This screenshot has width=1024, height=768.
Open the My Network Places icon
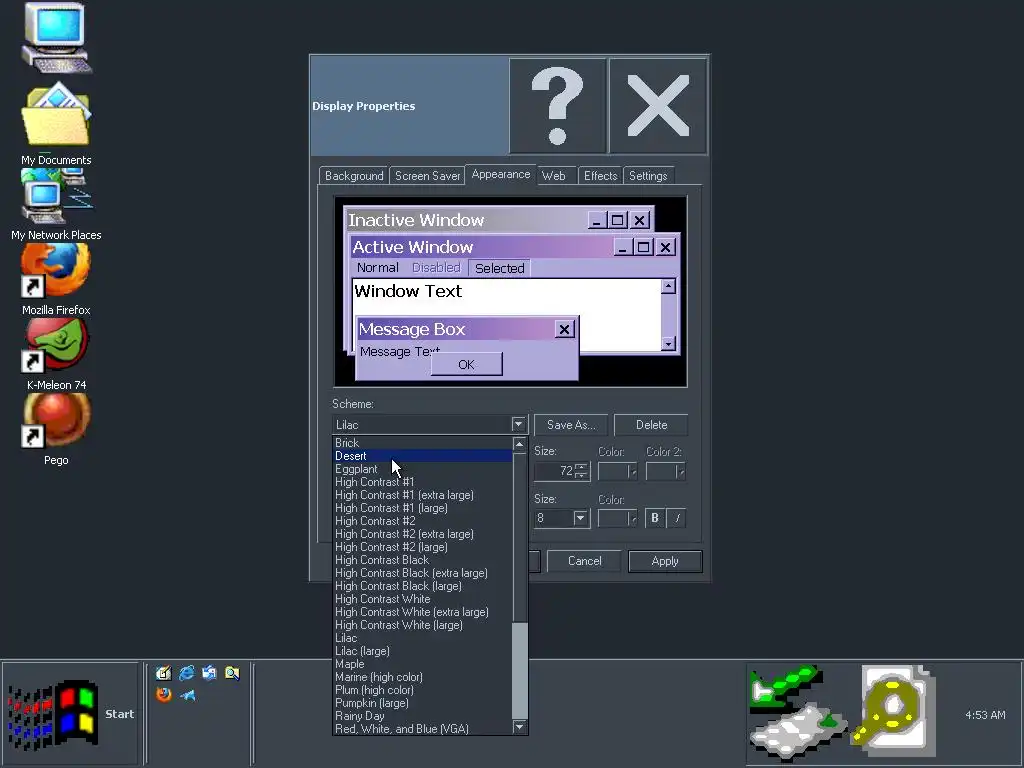[x=56, y=196]
